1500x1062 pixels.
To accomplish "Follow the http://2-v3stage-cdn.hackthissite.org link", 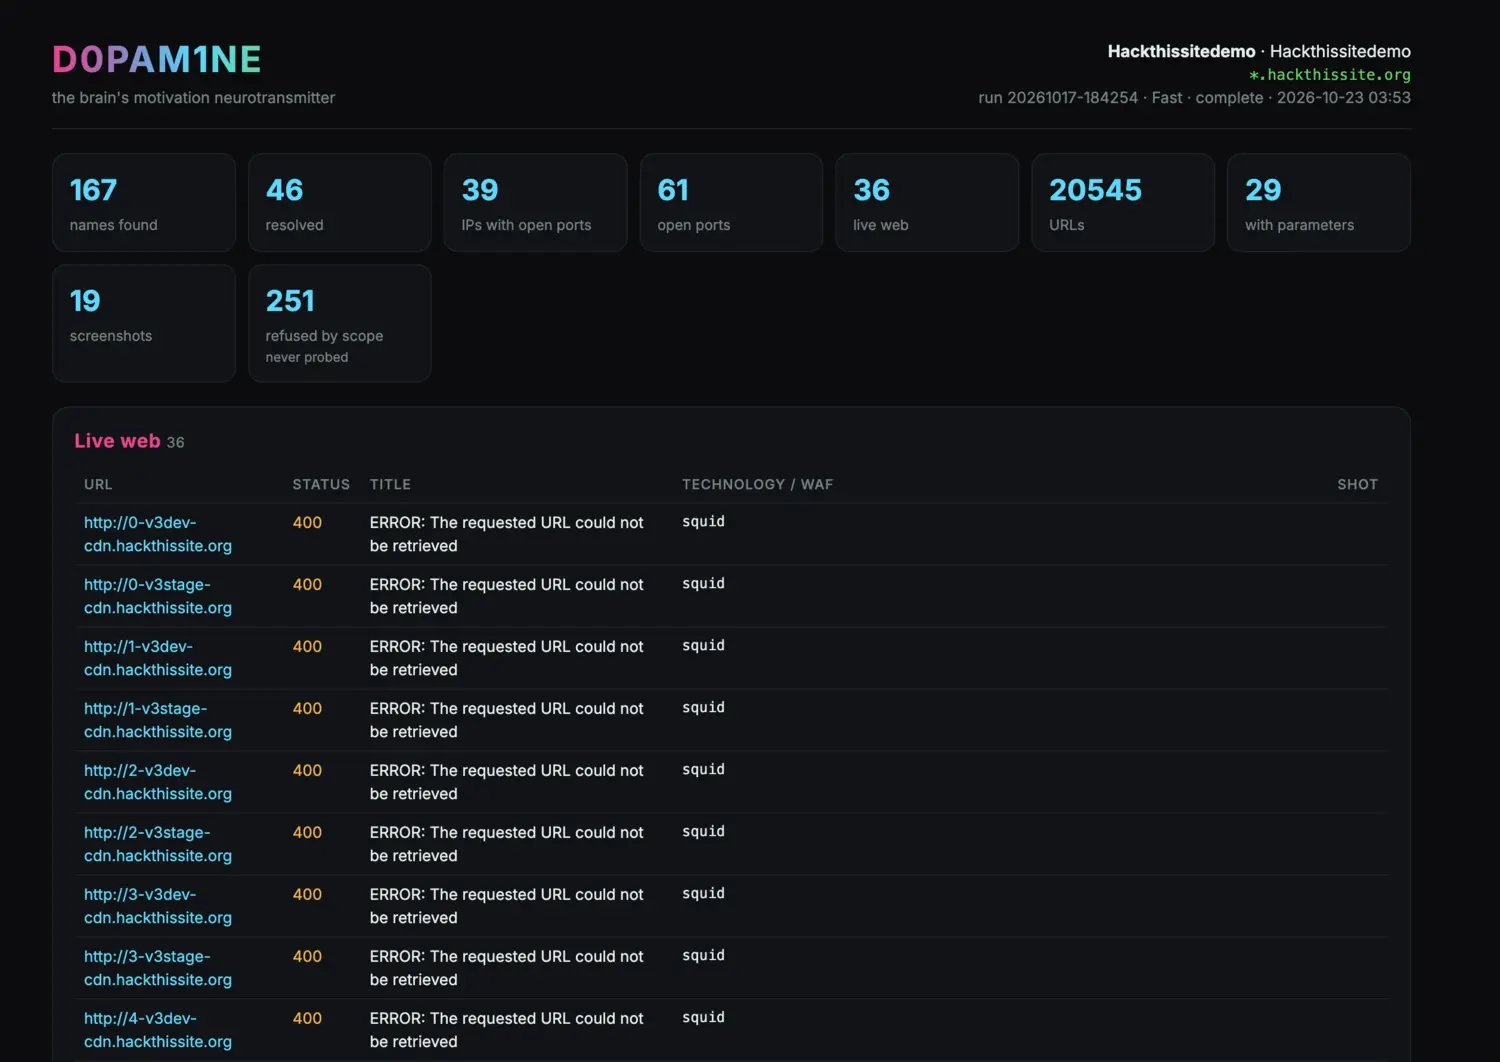I will pos(158,844).
